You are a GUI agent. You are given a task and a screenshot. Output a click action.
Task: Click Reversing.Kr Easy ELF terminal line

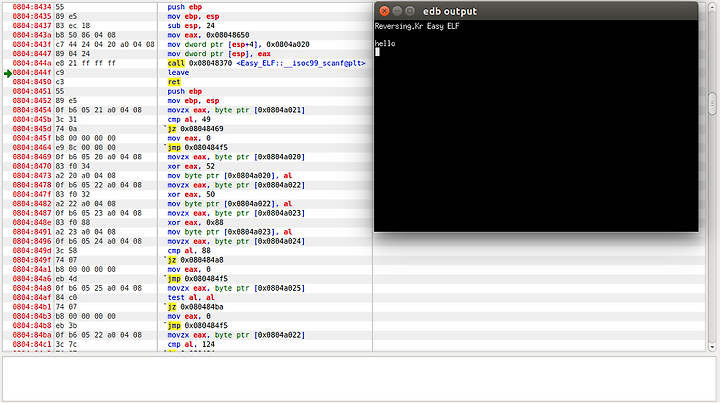coord(417,26)
